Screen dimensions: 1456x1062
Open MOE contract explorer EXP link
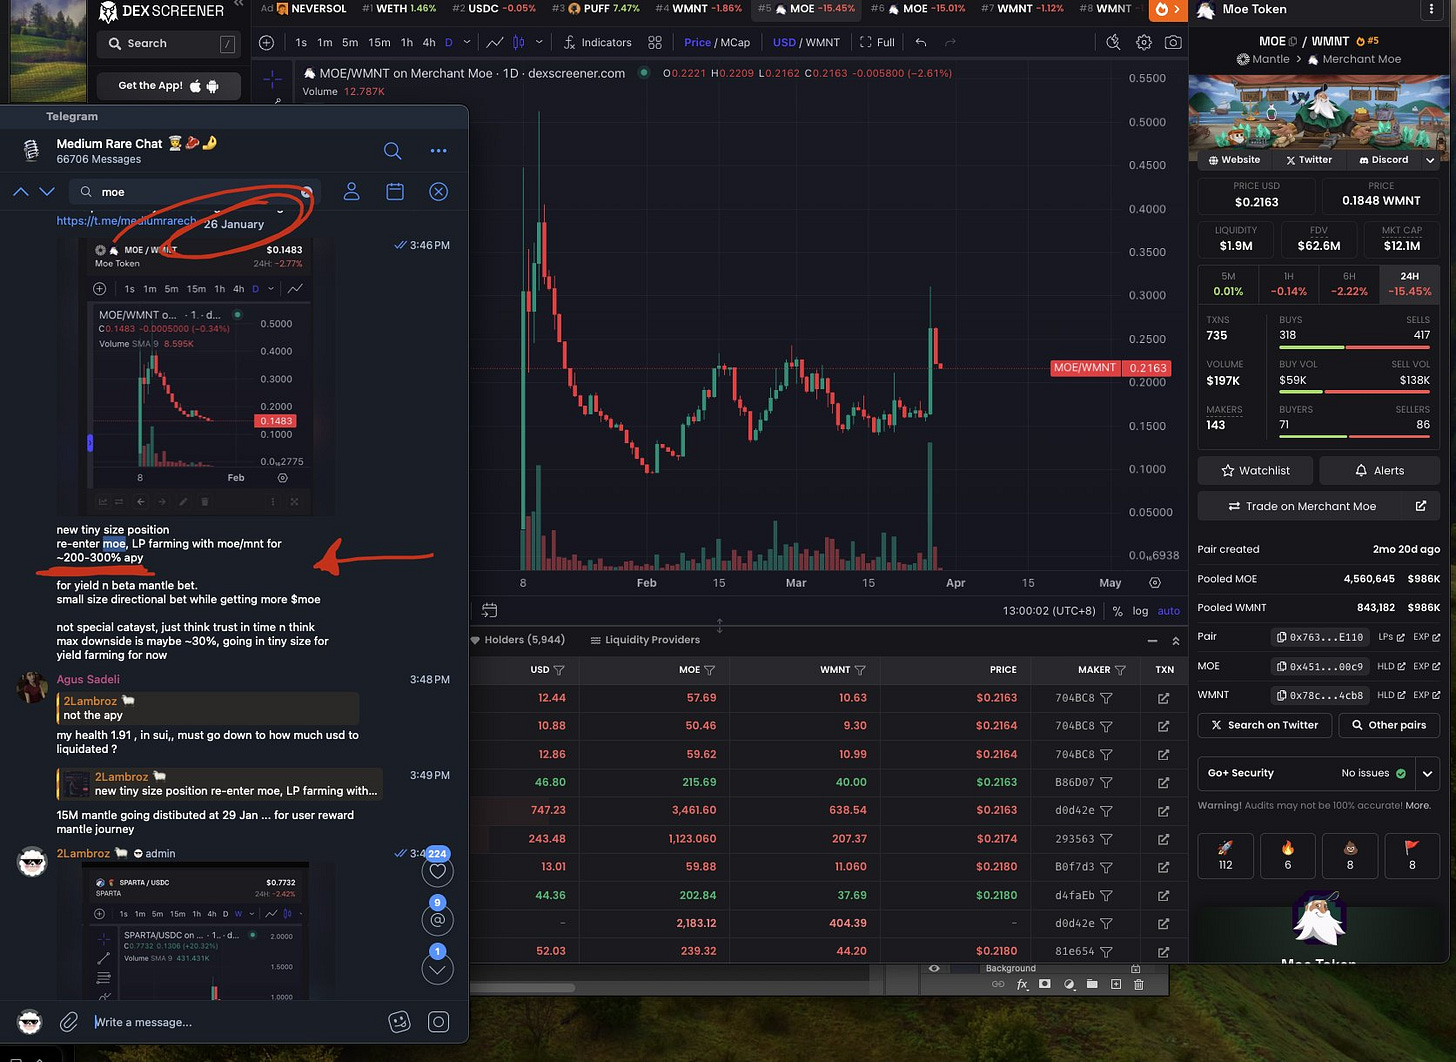[1426, 666]
